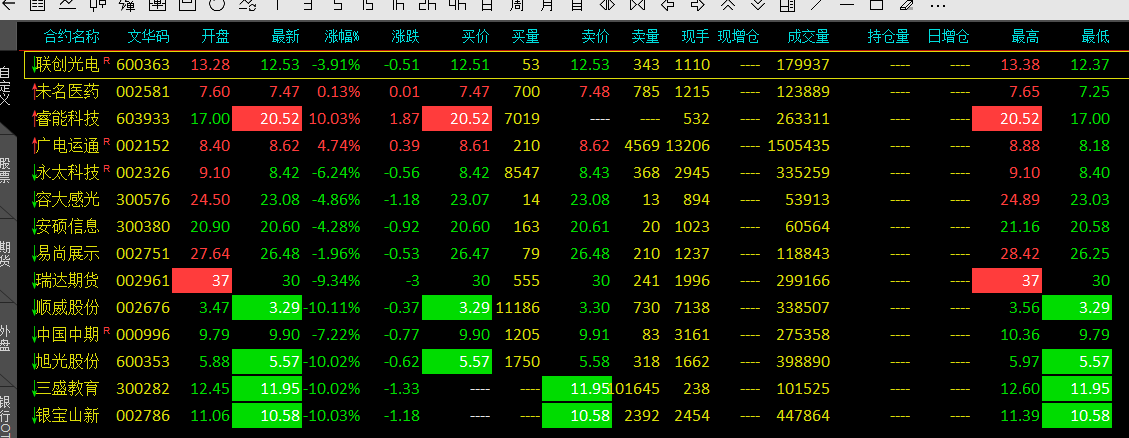Open the 股票 side tab
The height and width of the screenshot is (438, 1129).
pos(6,170)
